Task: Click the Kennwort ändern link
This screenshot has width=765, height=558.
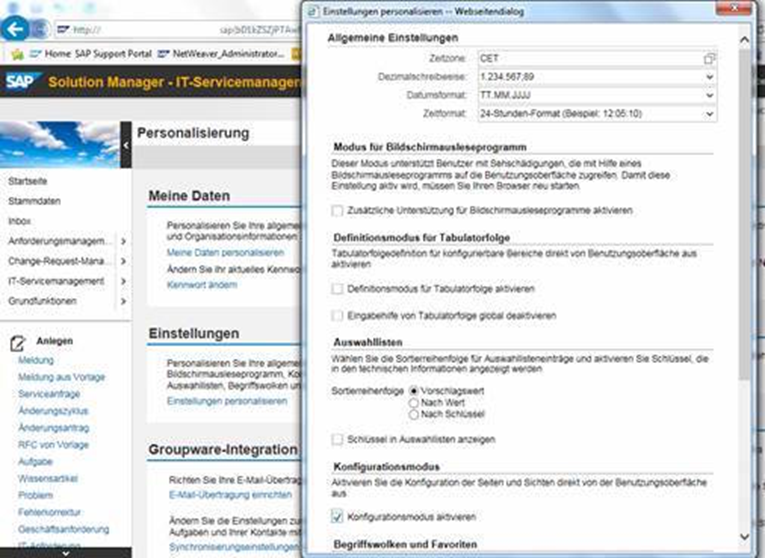Action: [201, 285]
